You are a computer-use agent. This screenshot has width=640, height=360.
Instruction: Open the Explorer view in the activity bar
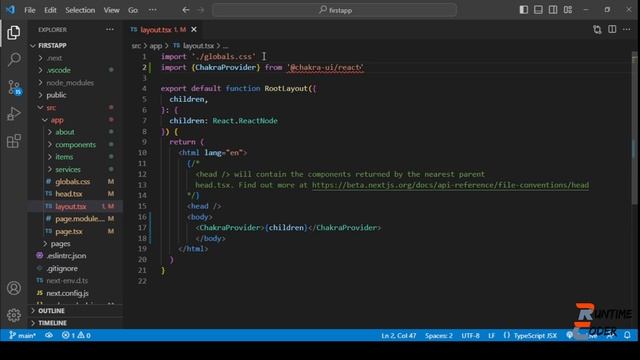point(13,33)
